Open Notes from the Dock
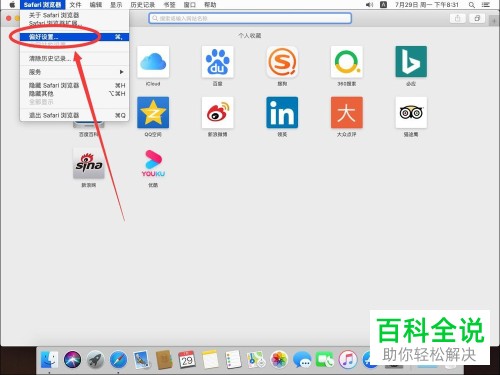500x375 pixels. pyautogui.click(x=210, y=360)
